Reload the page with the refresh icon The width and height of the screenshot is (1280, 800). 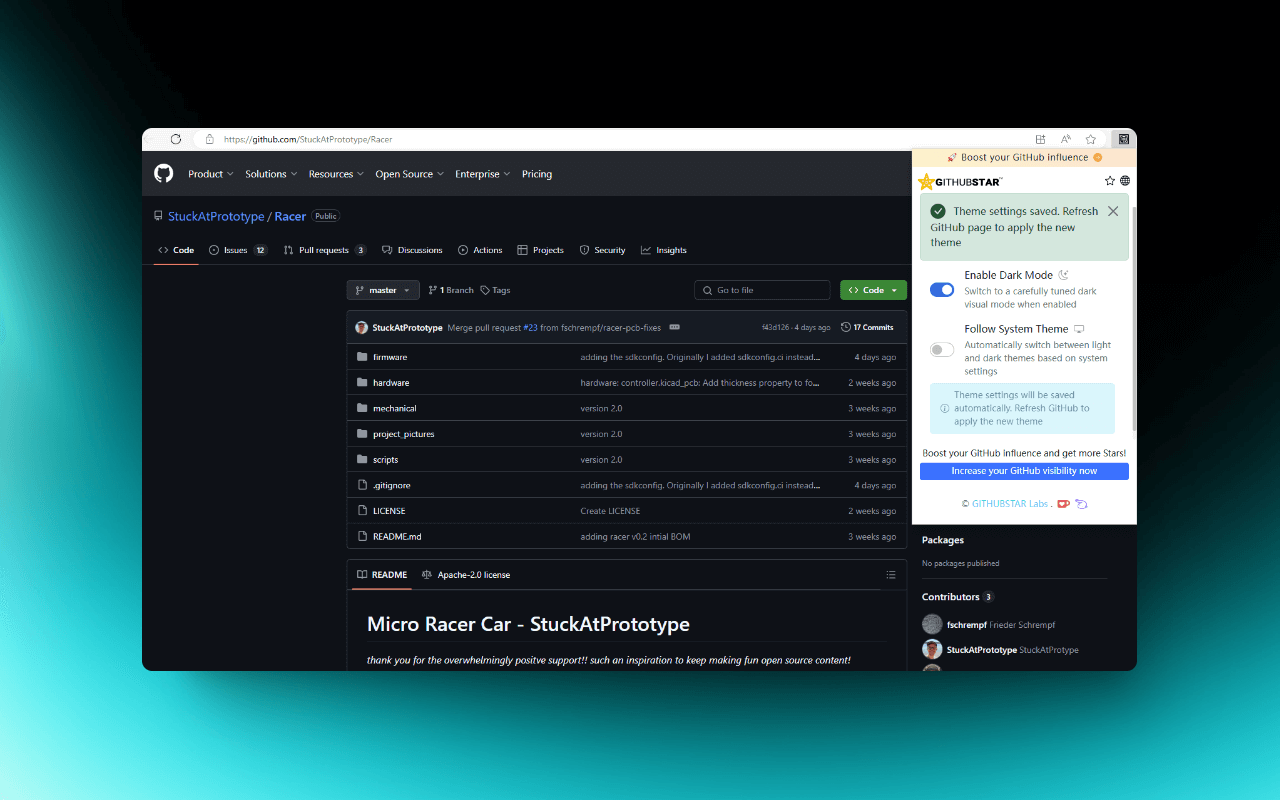point(176,139)
